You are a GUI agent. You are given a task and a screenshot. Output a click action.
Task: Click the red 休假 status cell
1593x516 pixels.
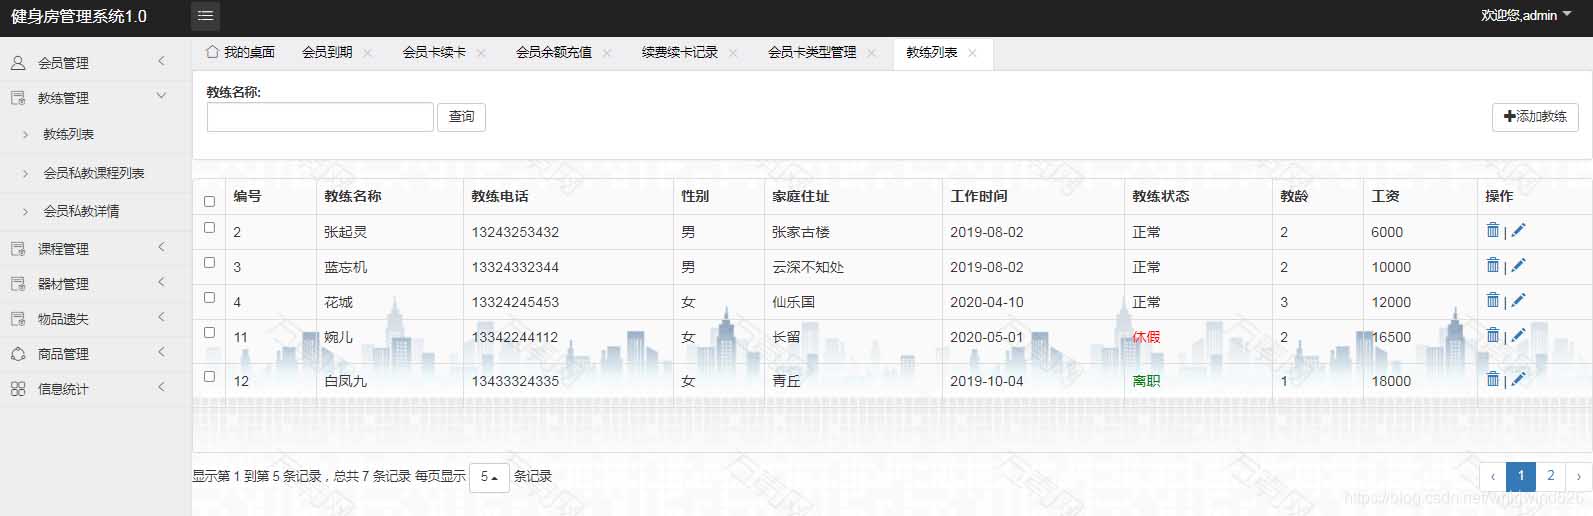[1146, 337]
